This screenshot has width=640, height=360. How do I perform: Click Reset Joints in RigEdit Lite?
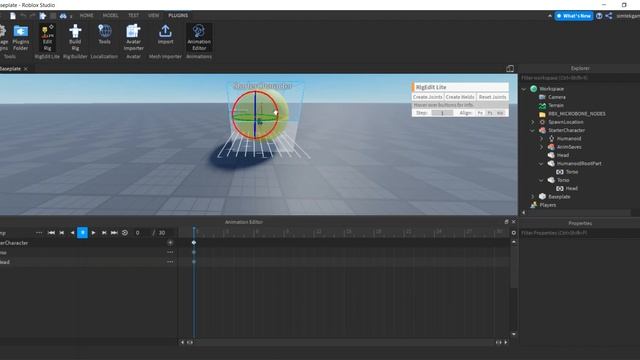pos(492,97)
